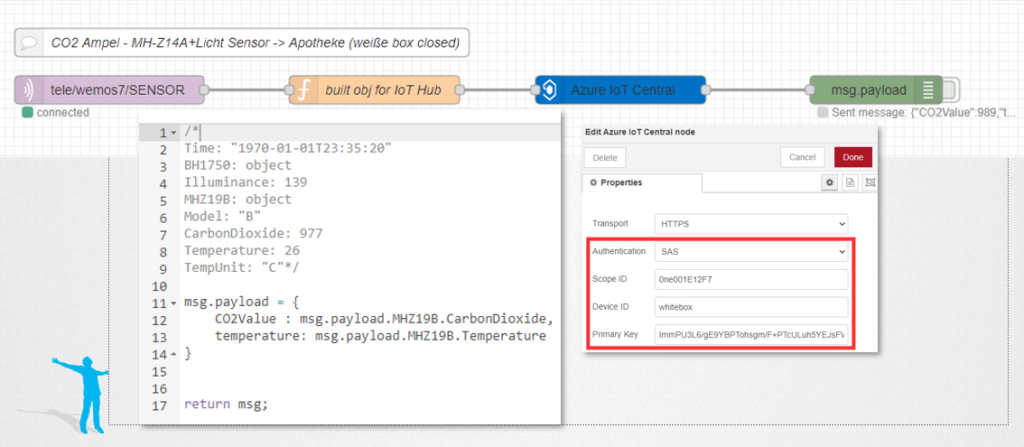
Task: Open the Authentication SAS dropdown
Action: (751, 251)
